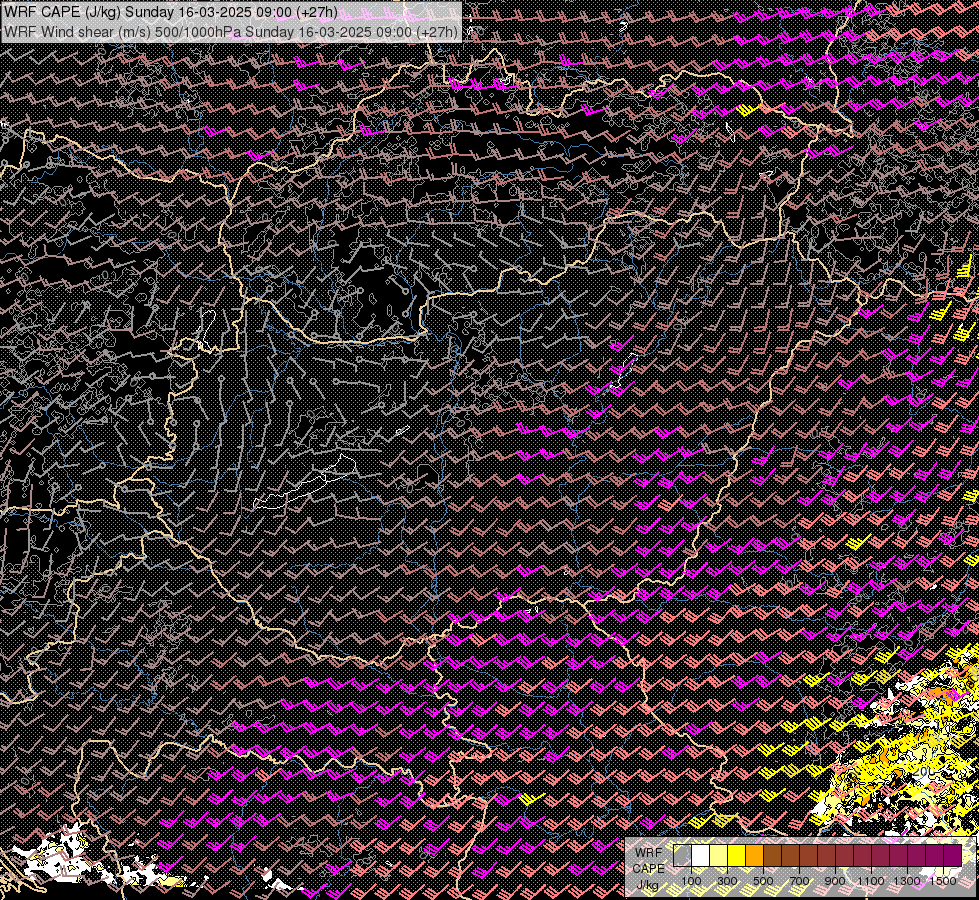Click the WRF CAPE title line

click(171, 12)
